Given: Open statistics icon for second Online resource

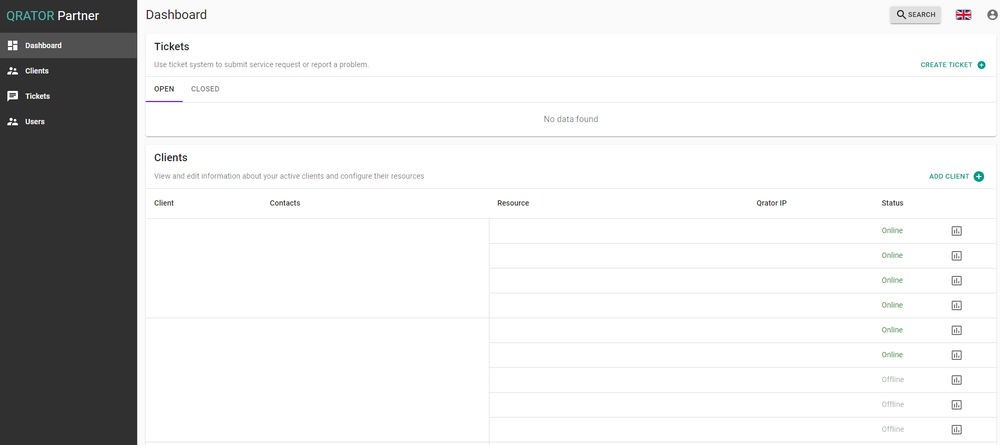Looking at the screenshot, I should point(956,256).
